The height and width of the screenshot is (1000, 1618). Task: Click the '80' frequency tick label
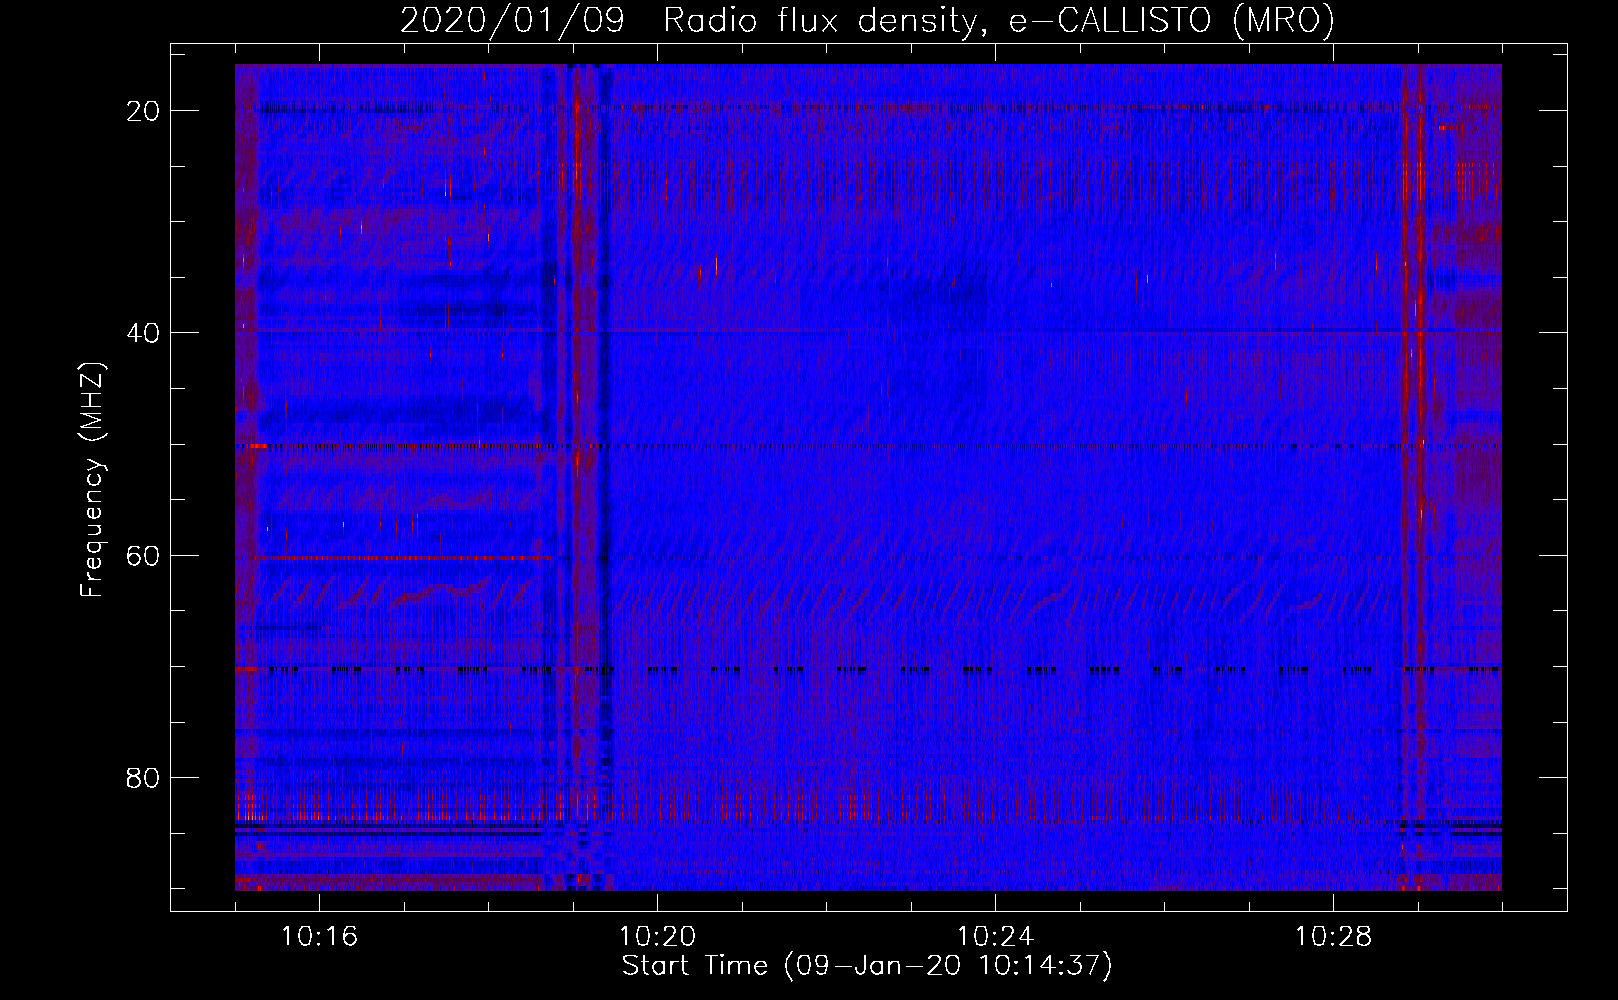tap(144, 777)
